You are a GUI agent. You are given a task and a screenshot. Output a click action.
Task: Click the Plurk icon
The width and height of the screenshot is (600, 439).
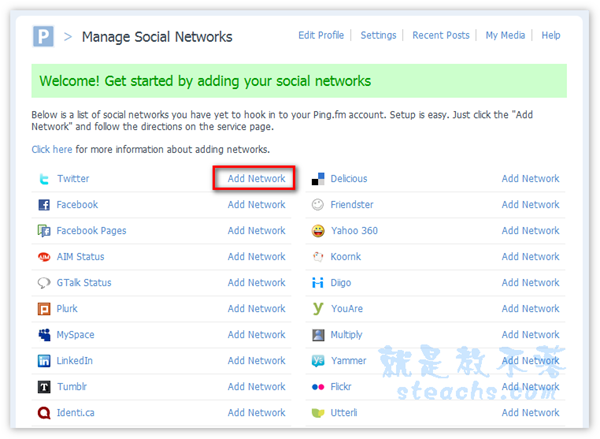pyautogui.click(x=44, y=309)
